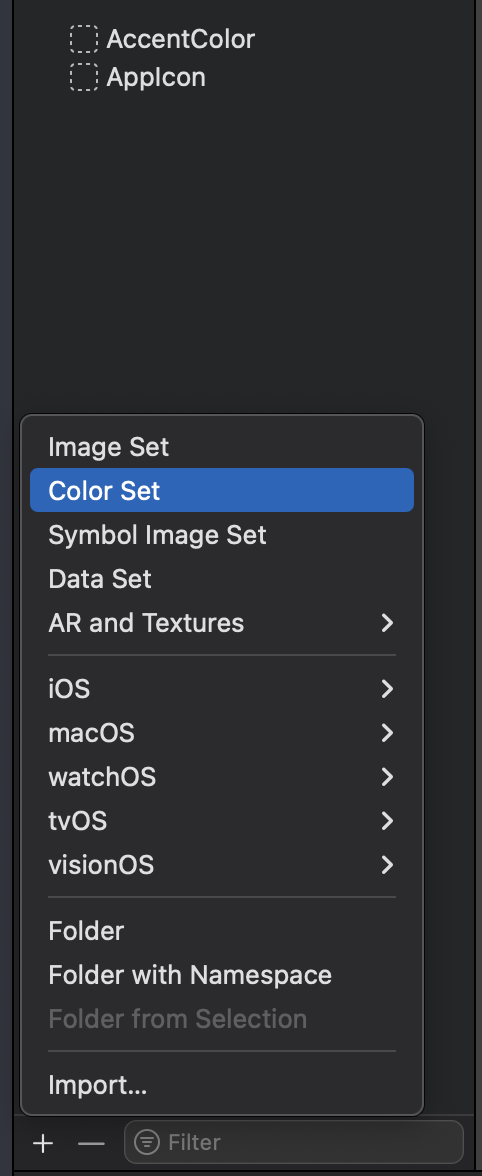Click the filter icon in search field
The image size is (482, 1176).
pos(147,1142)
